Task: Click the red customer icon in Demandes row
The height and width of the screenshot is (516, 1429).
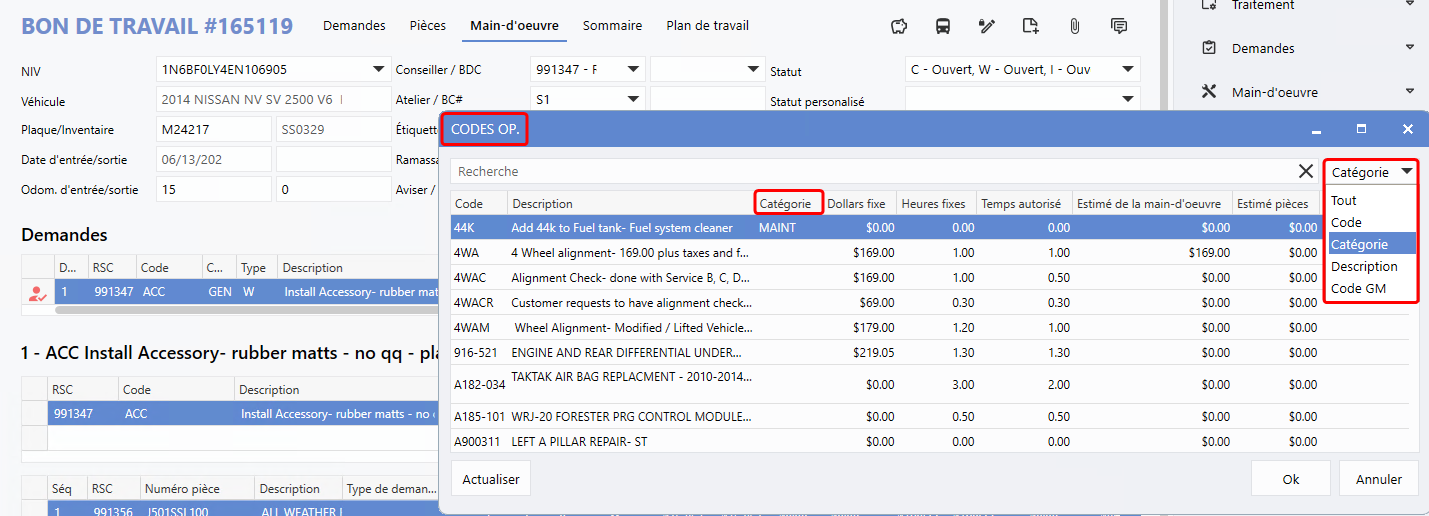Action: coord(37,294)
